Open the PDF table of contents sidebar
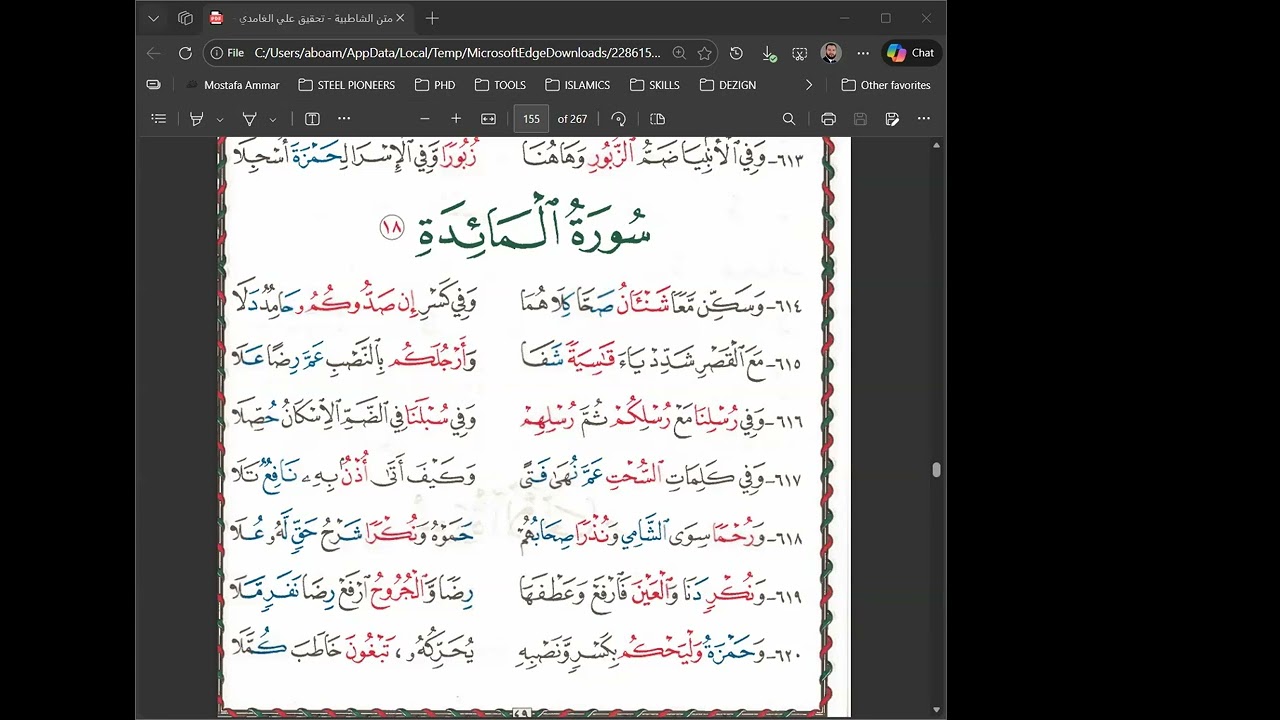Screen dimensions: 1280x720 tap(158, 119)
